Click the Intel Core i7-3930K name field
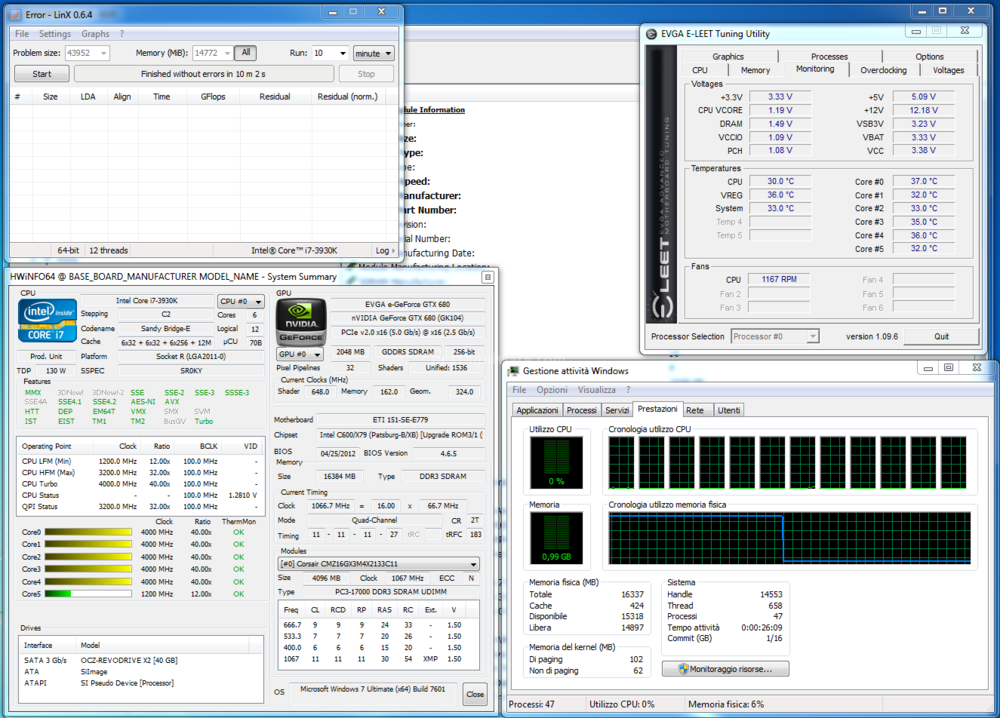1000x718 pixels. pyautogui.click(x=147, y=300)
